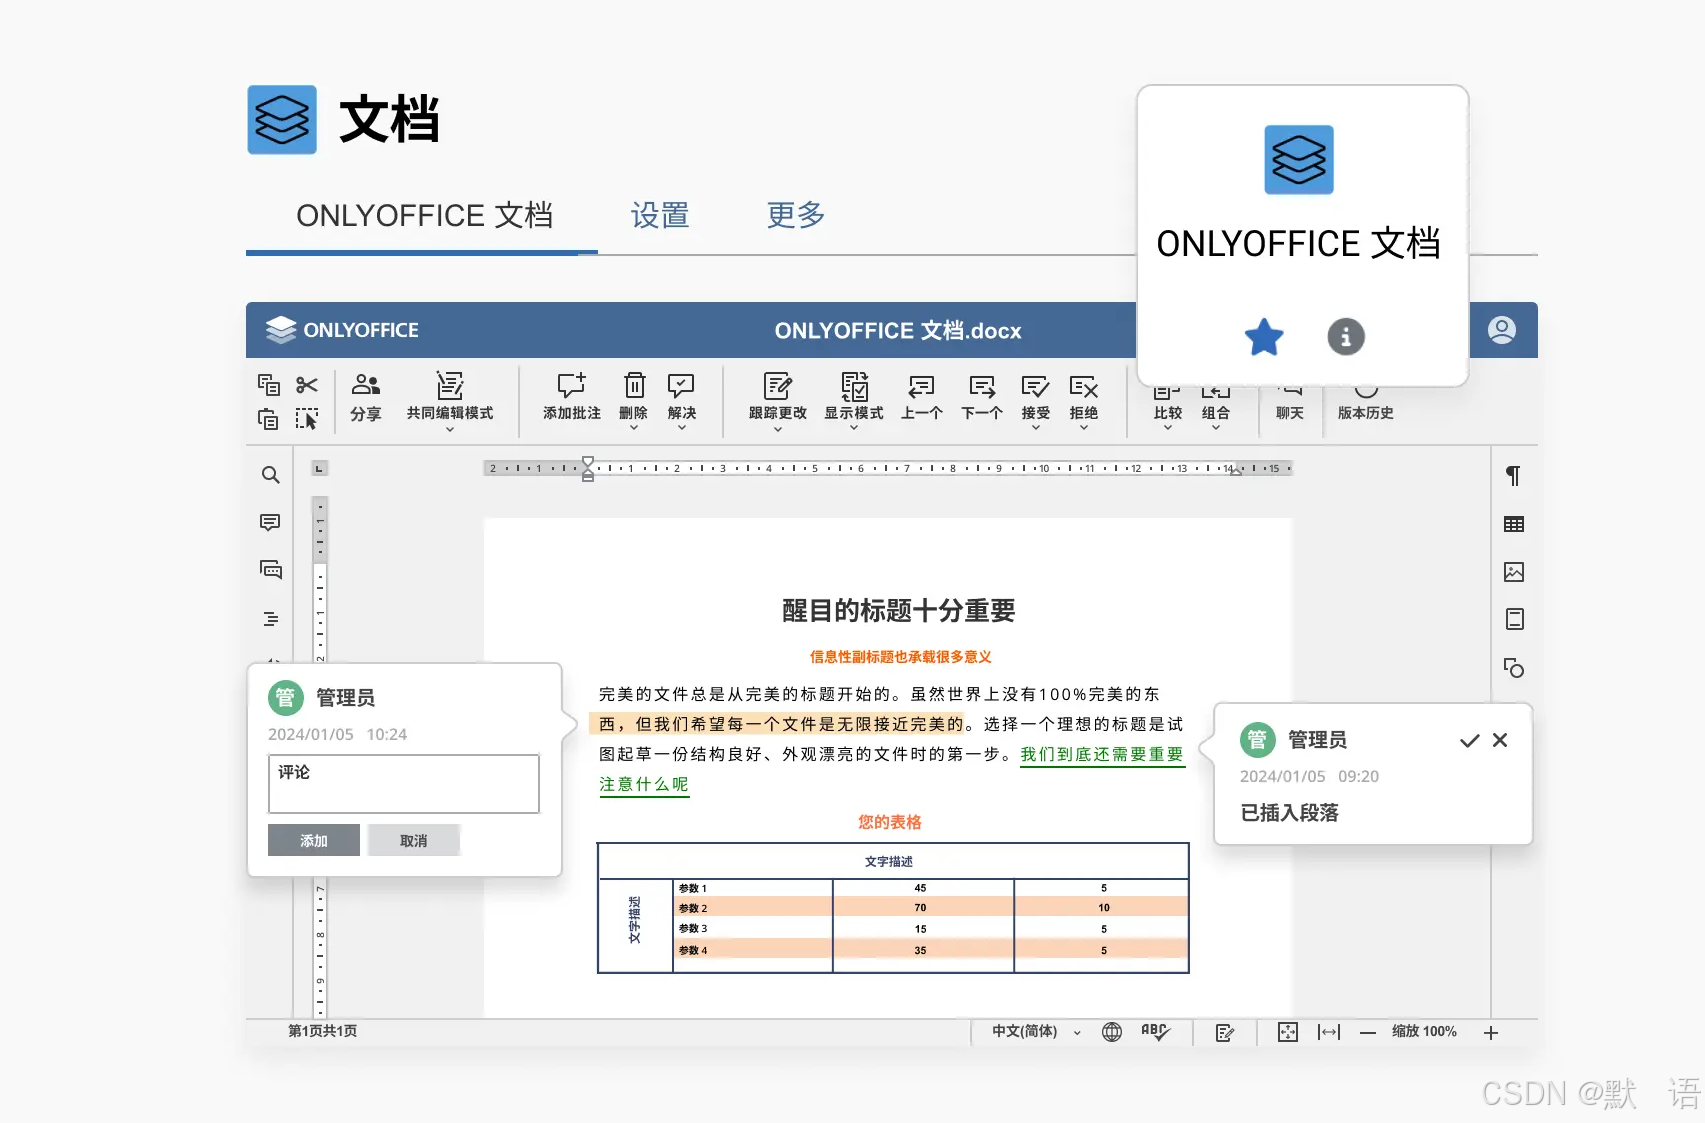Viewport: 1705px width, 1123px height.
Task: Click the ONLYOFFICE logo in header
Action: [x=342, y=330]
